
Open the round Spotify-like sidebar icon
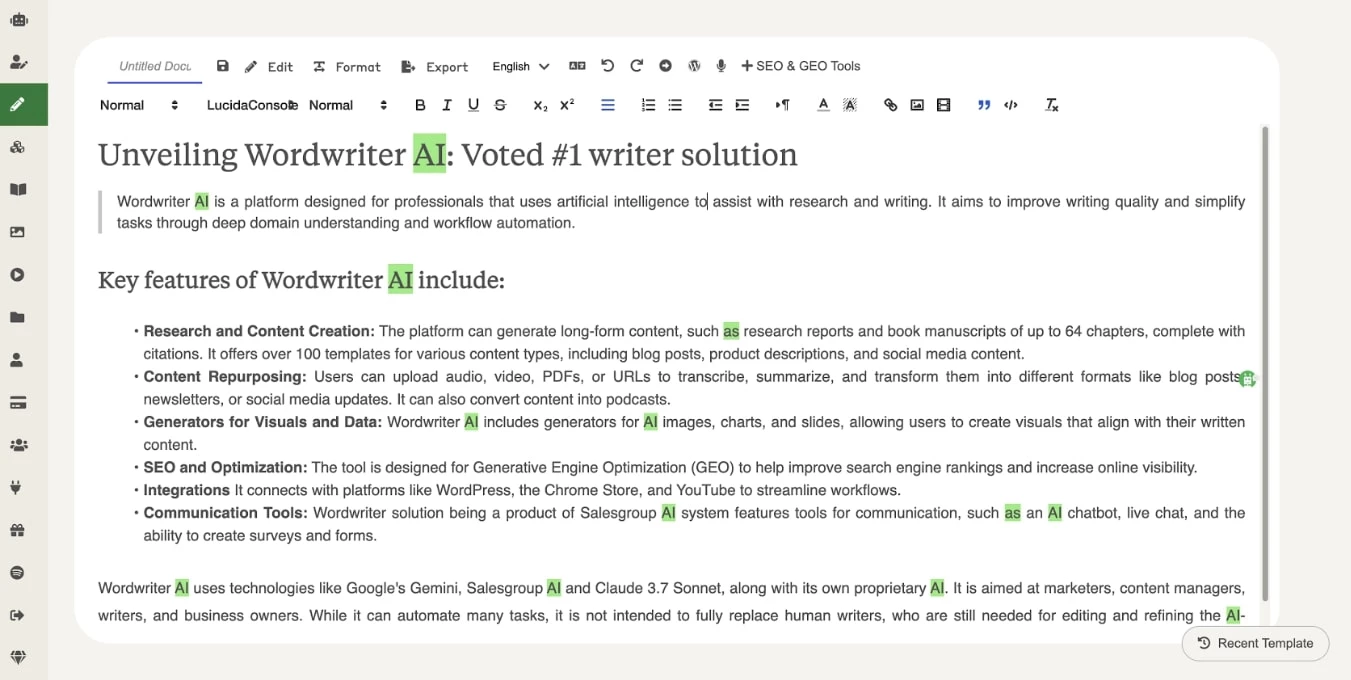click(x=18, y=573)
